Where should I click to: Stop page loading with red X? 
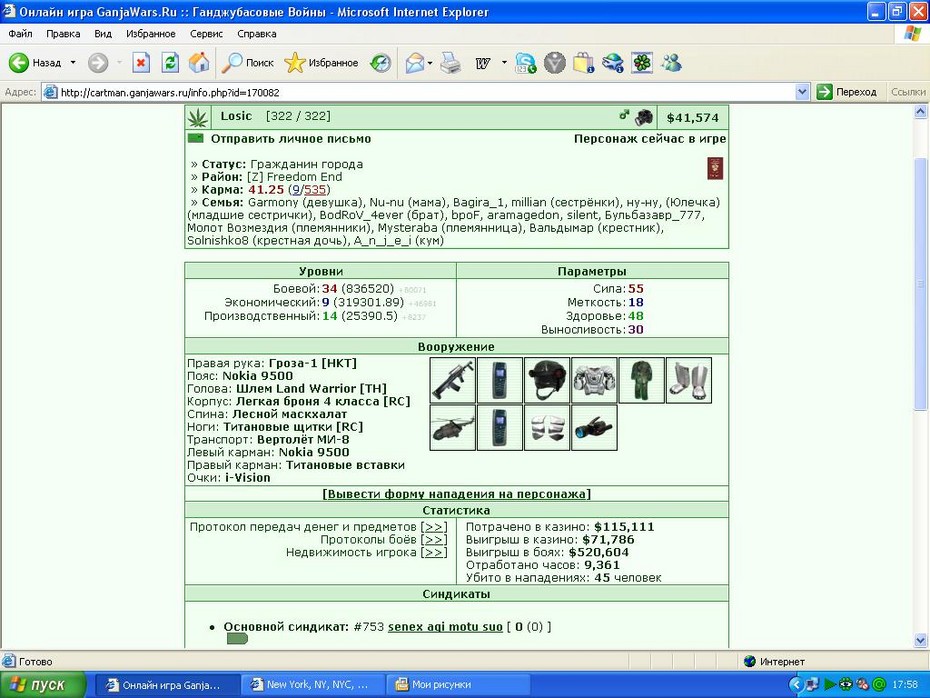[141, 62]
